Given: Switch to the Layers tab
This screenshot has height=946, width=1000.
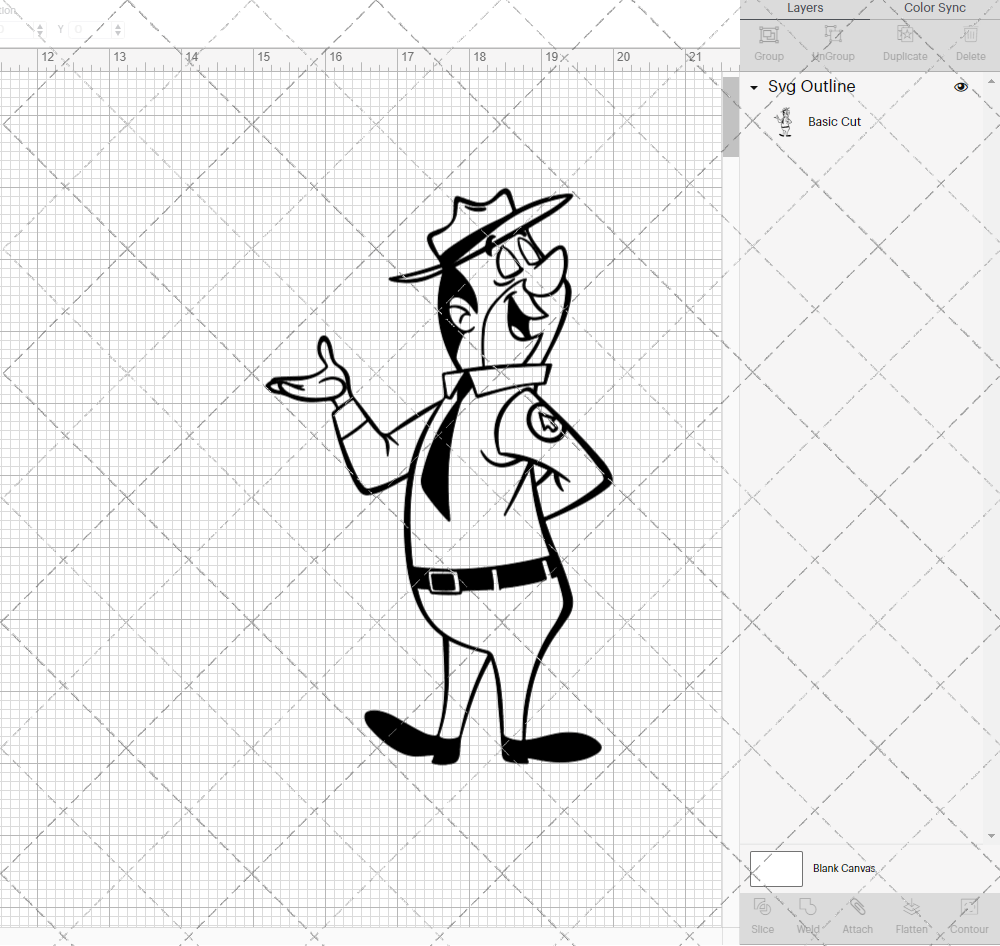Looking at the screenshot, I should point(805,8).
